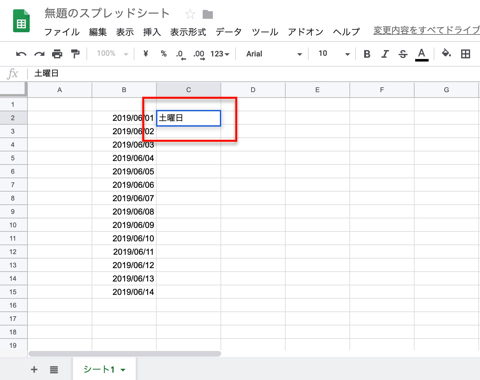Open the borders tool
This screenshot has height=380, width=480.
(465, 54)
